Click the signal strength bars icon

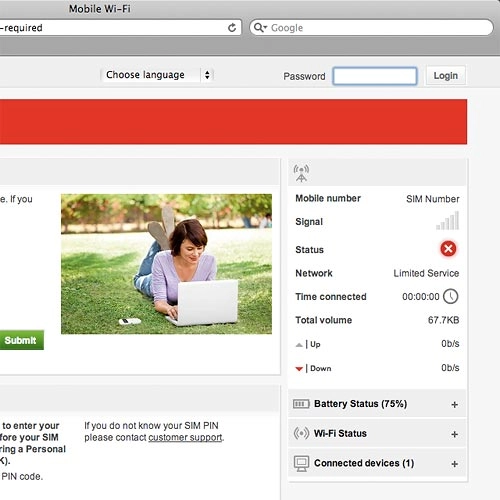tap(448, 221)
